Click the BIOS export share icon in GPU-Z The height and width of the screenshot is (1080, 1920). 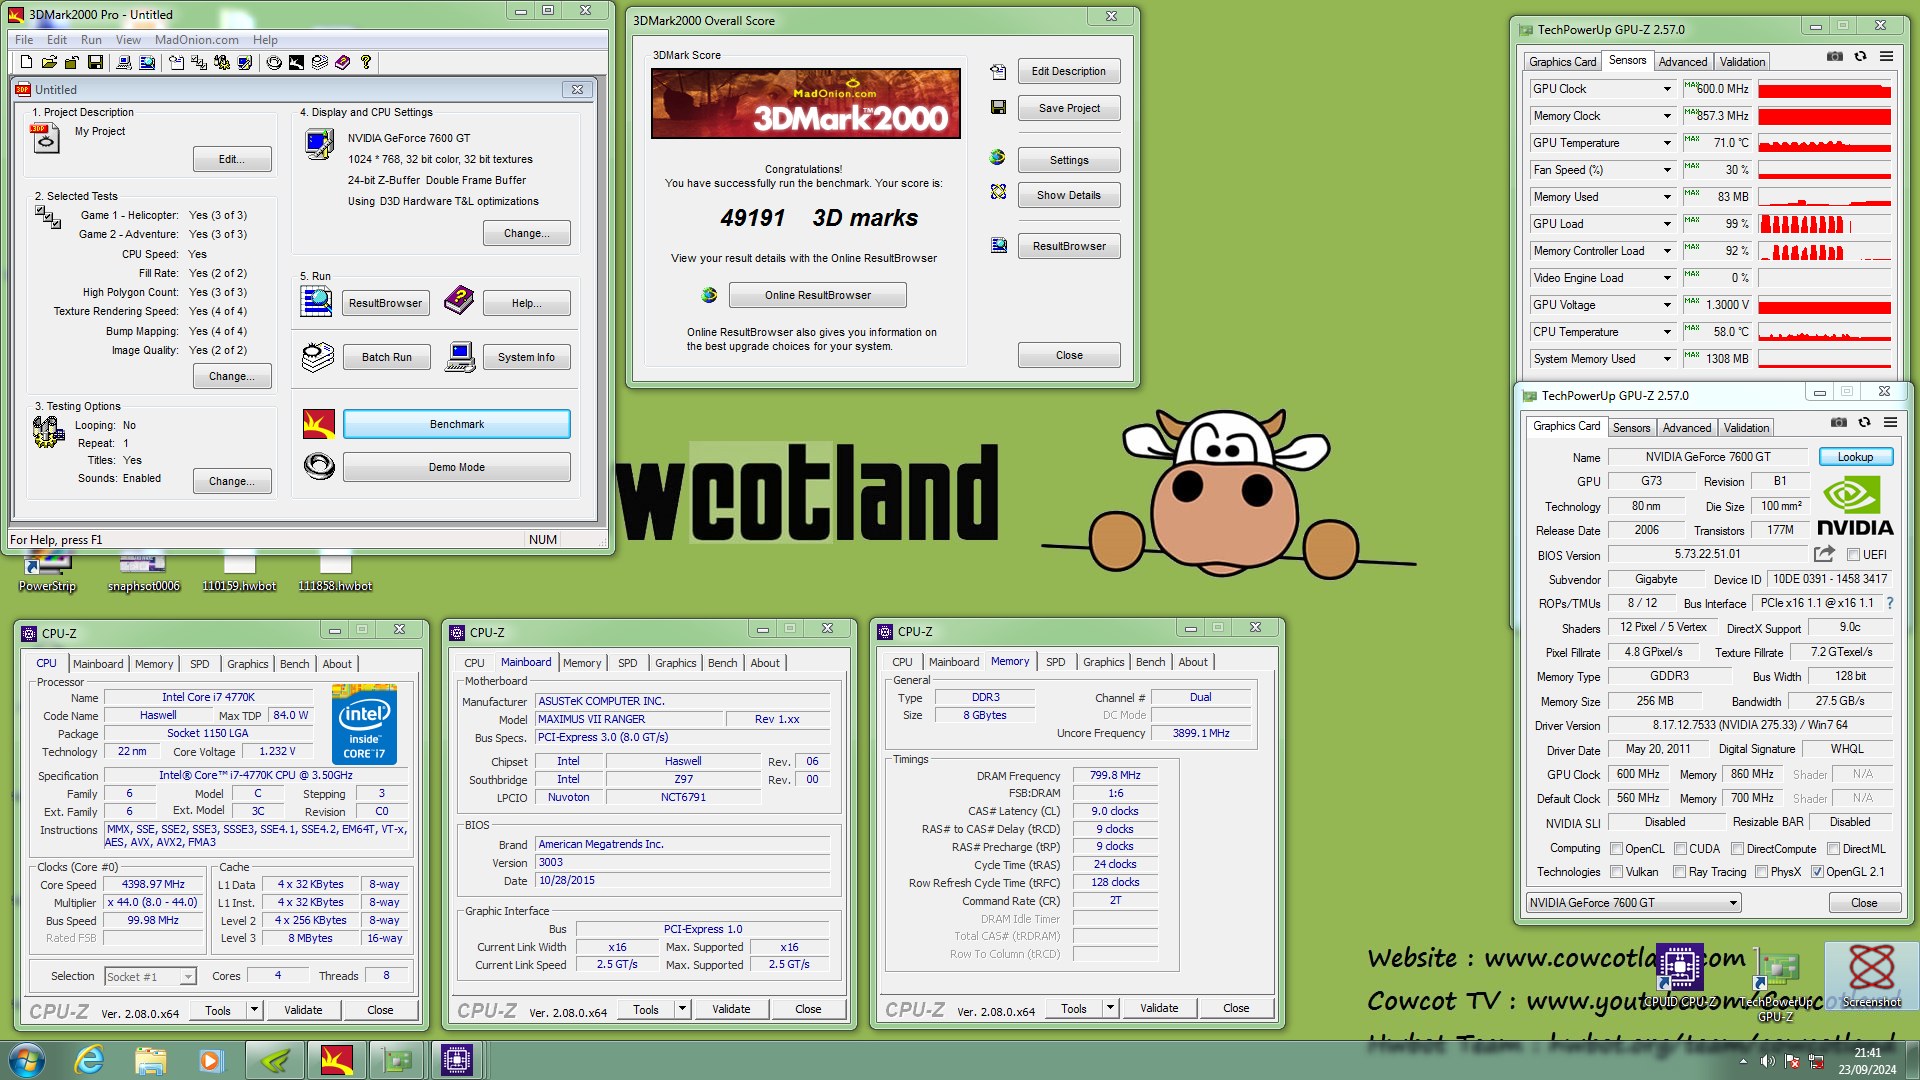coord(1824,554)
